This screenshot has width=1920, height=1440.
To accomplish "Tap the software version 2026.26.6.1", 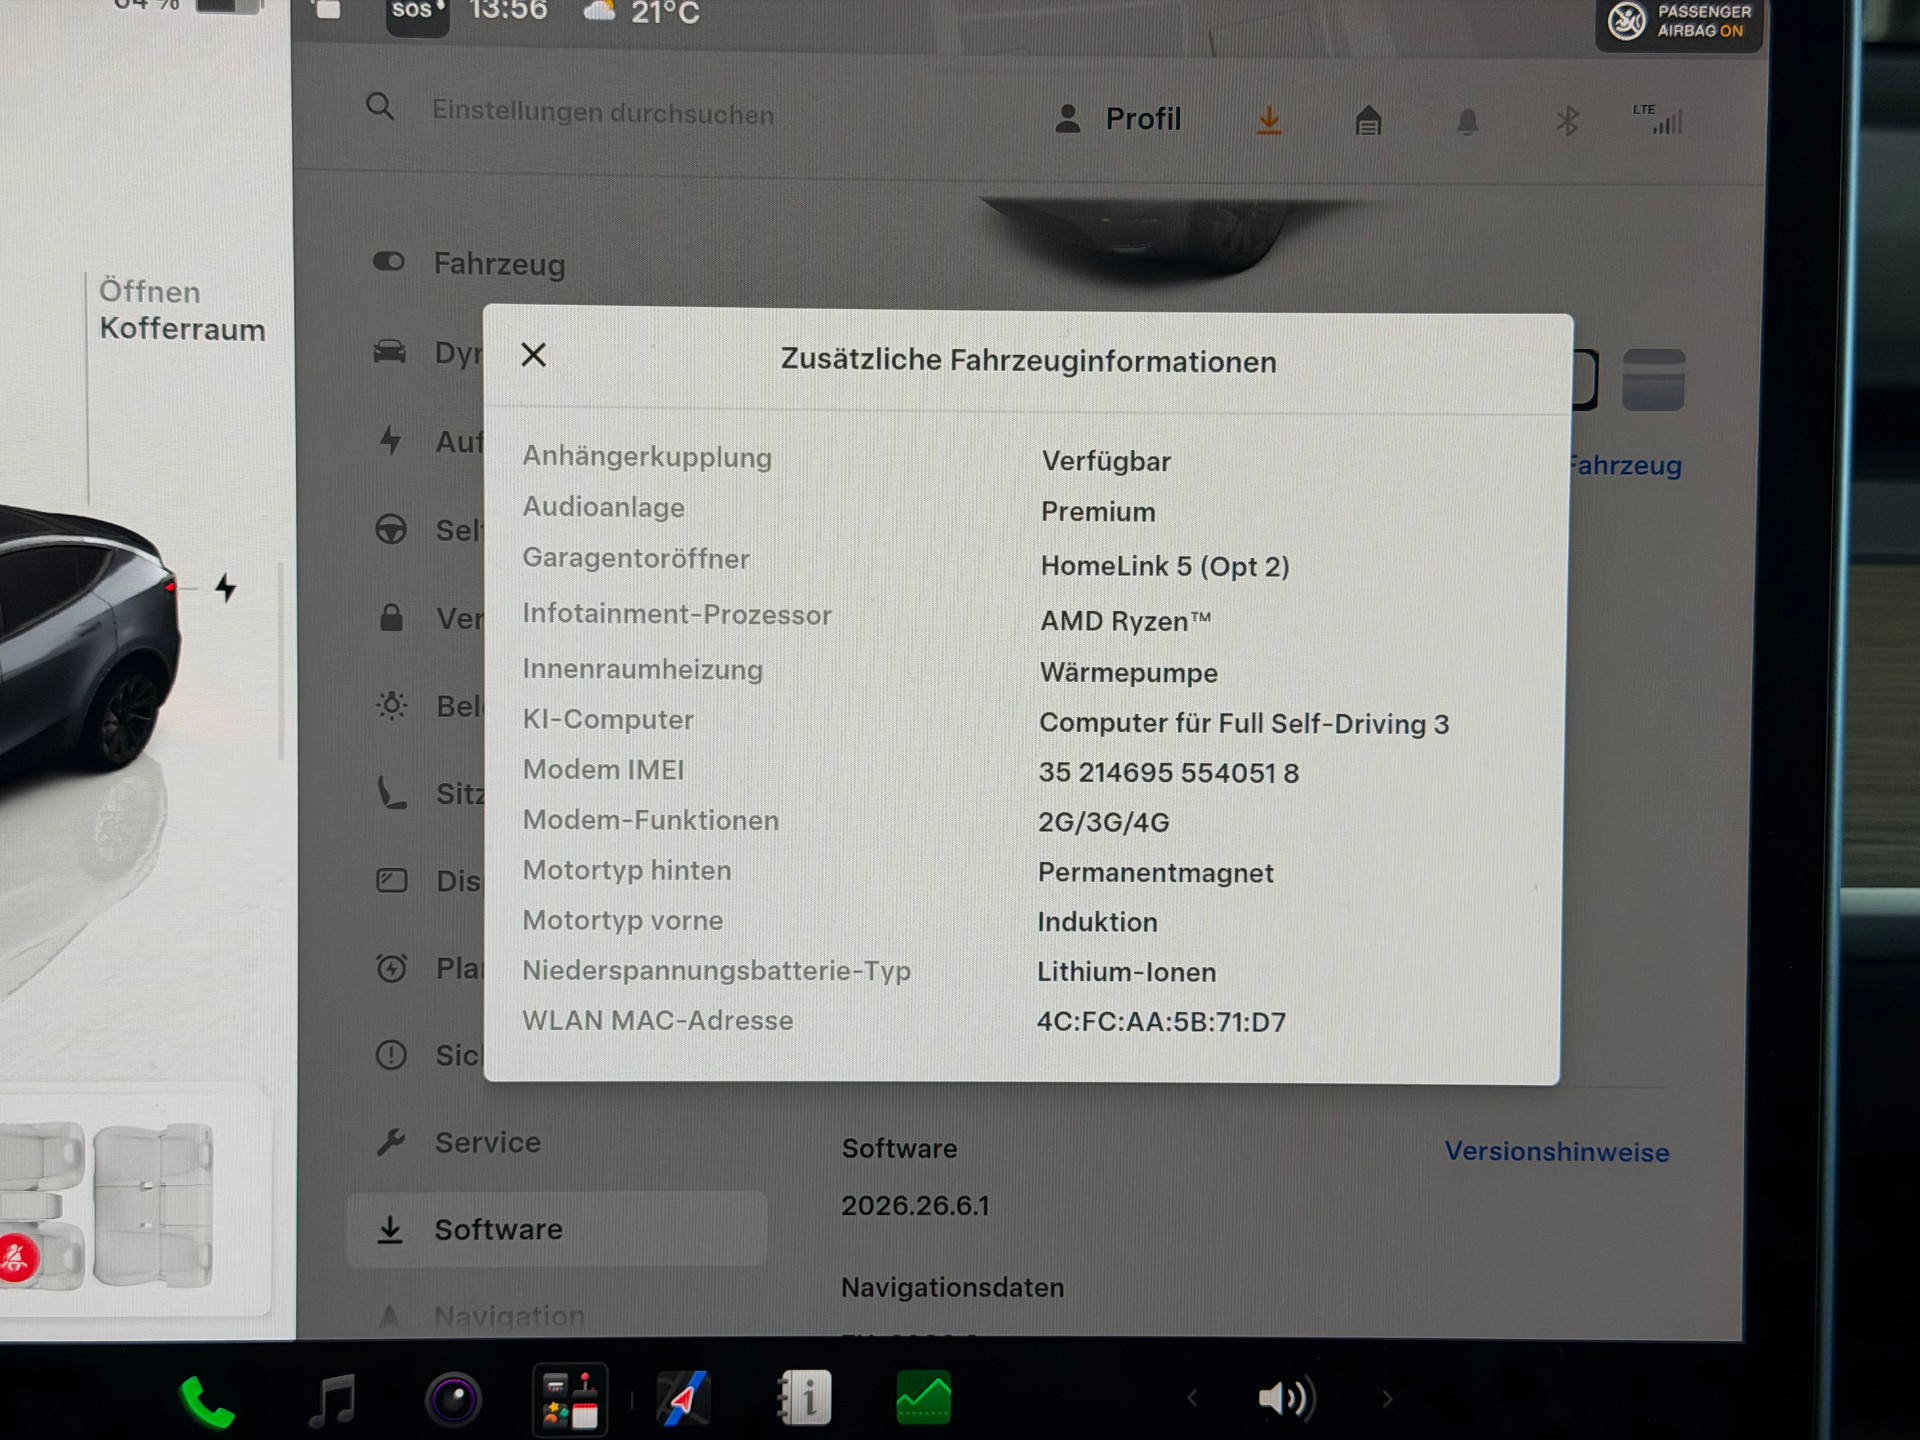I will pos(915,1206).
